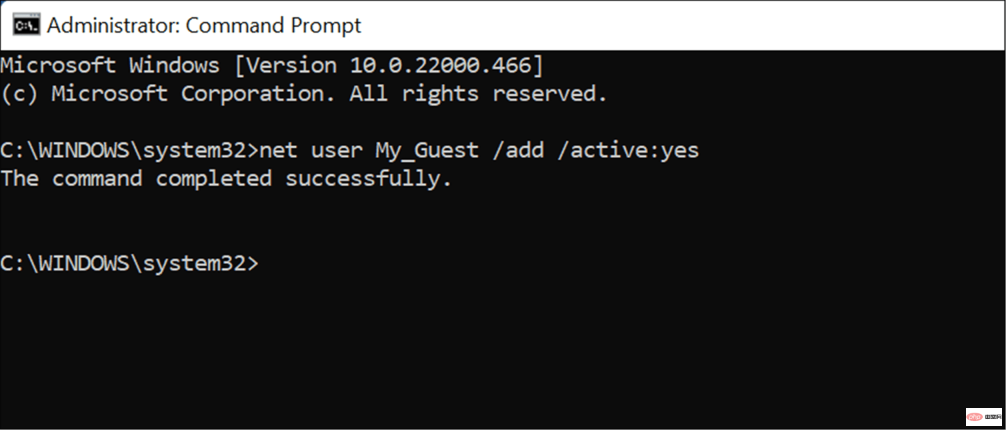Click the 'Microsoft Windows' text on first line
The height and width of the screenshot is (430, 1006).
[109, 67]
